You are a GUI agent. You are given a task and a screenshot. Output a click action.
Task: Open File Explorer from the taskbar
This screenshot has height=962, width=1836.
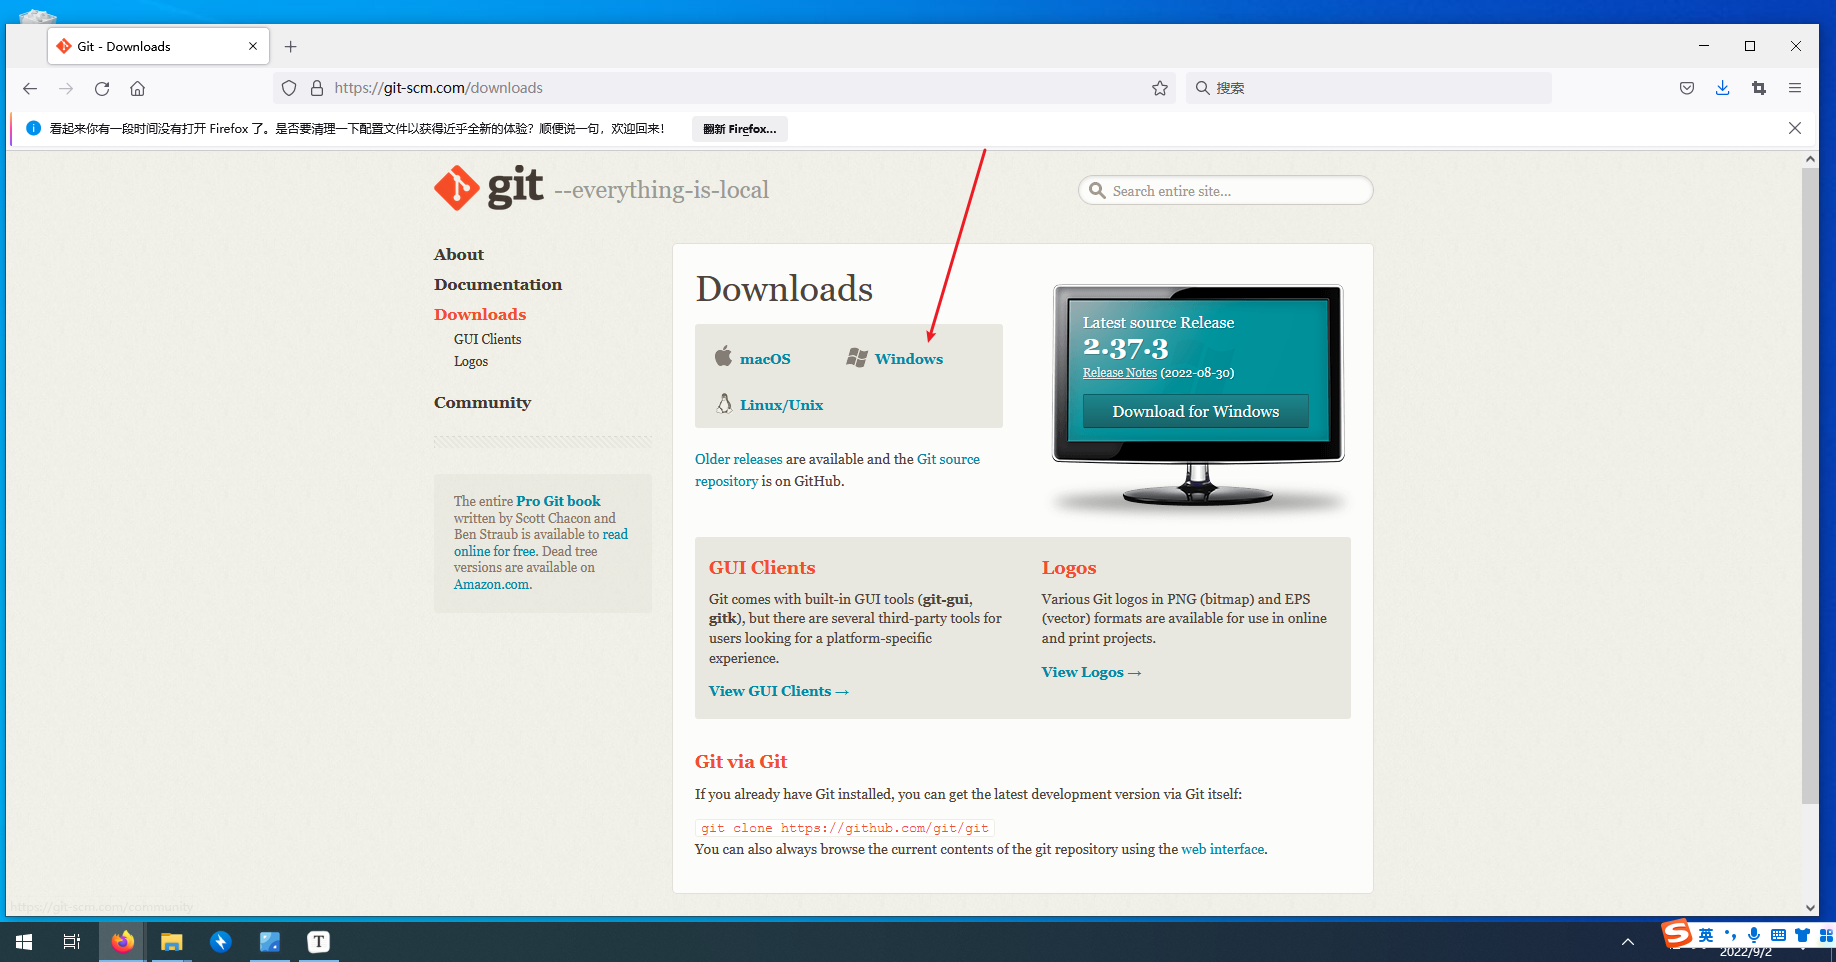(x=172, y=941)
